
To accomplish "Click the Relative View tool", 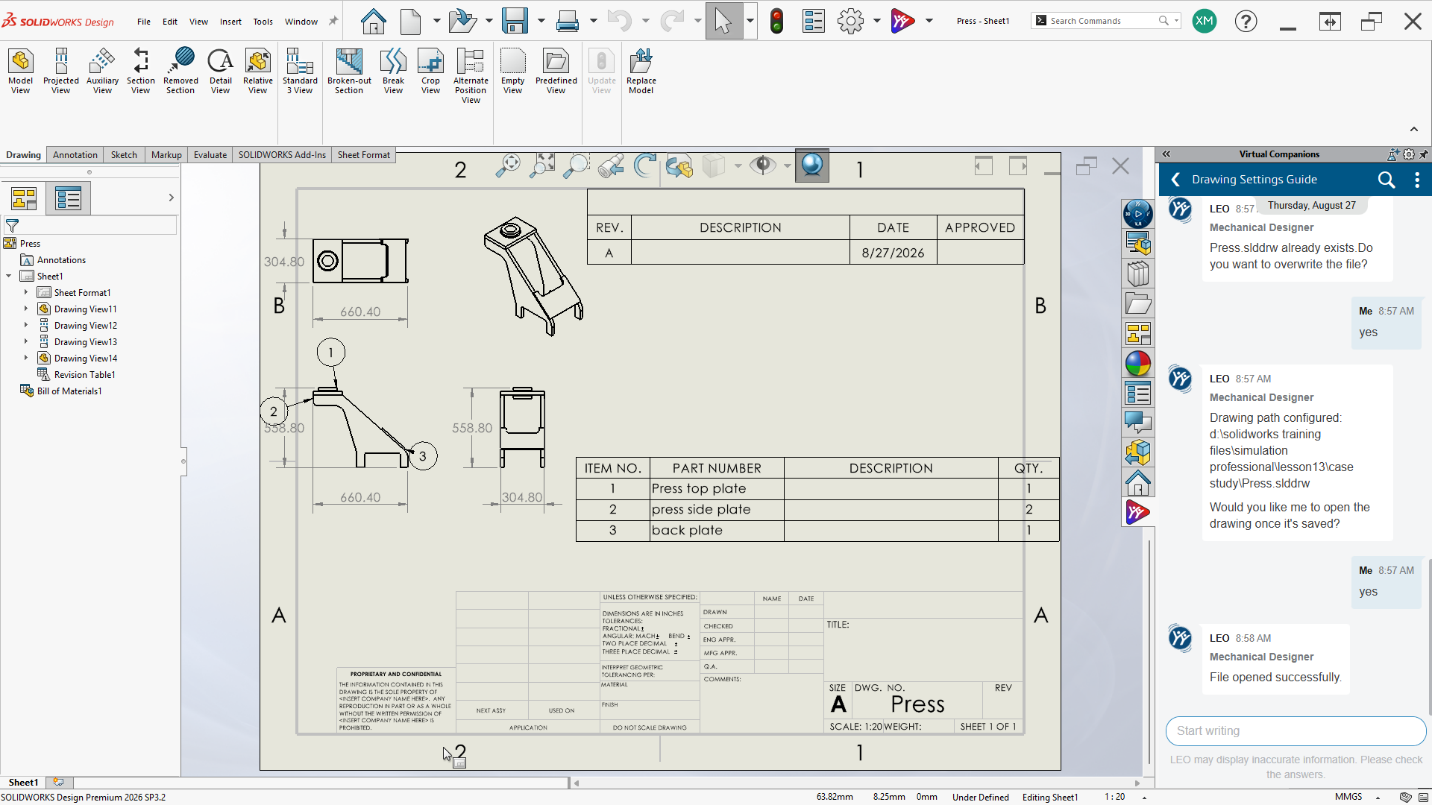I will pos(258,71).
